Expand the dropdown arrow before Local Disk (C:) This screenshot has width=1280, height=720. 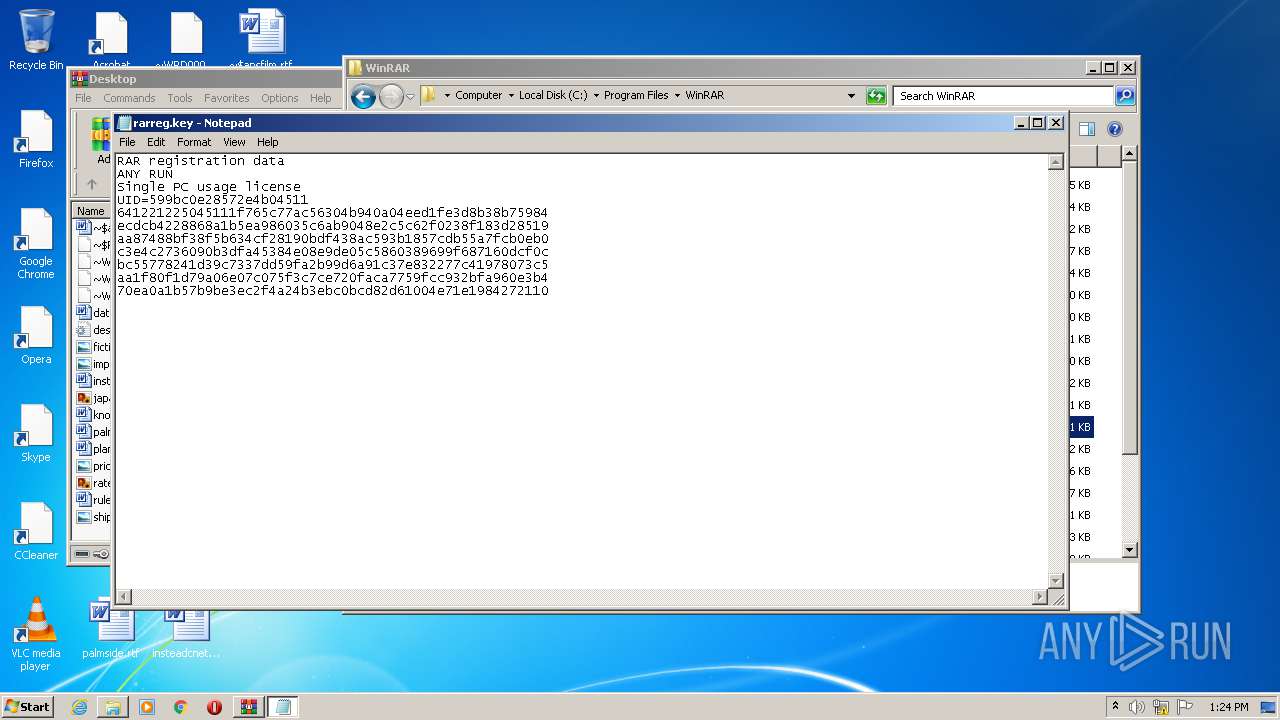click(x=510, y=96)
